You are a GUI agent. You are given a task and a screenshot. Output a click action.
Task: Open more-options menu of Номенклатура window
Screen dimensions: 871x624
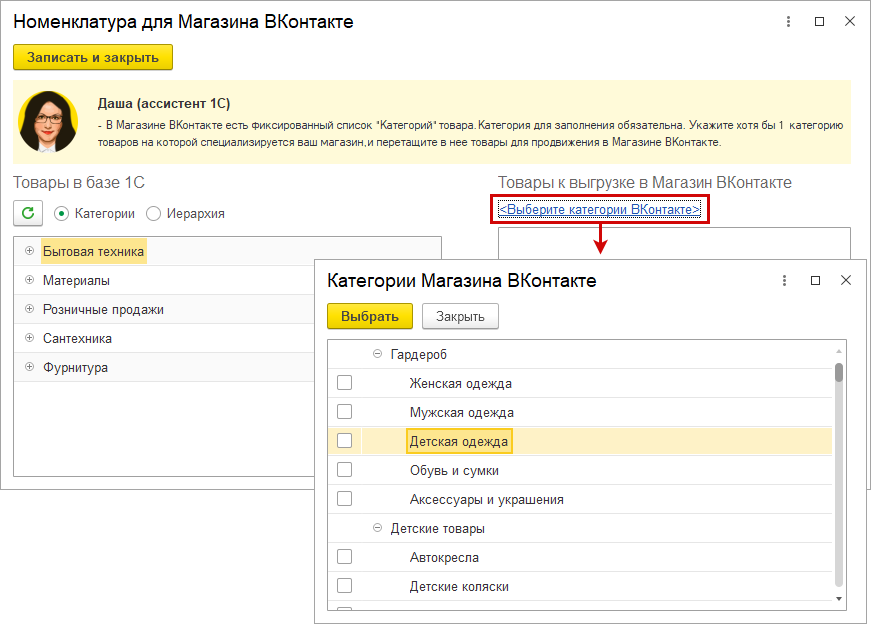coord(788,22)
